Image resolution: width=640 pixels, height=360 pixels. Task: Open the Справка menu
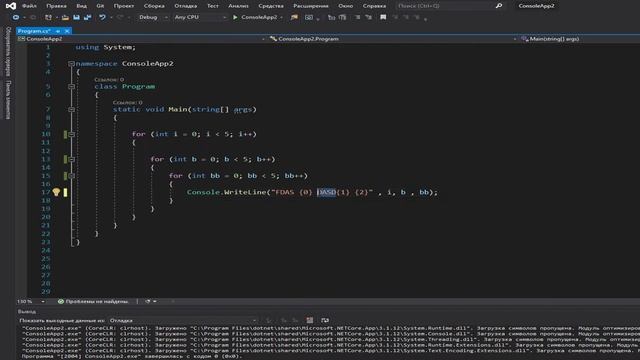coord(374,6)
